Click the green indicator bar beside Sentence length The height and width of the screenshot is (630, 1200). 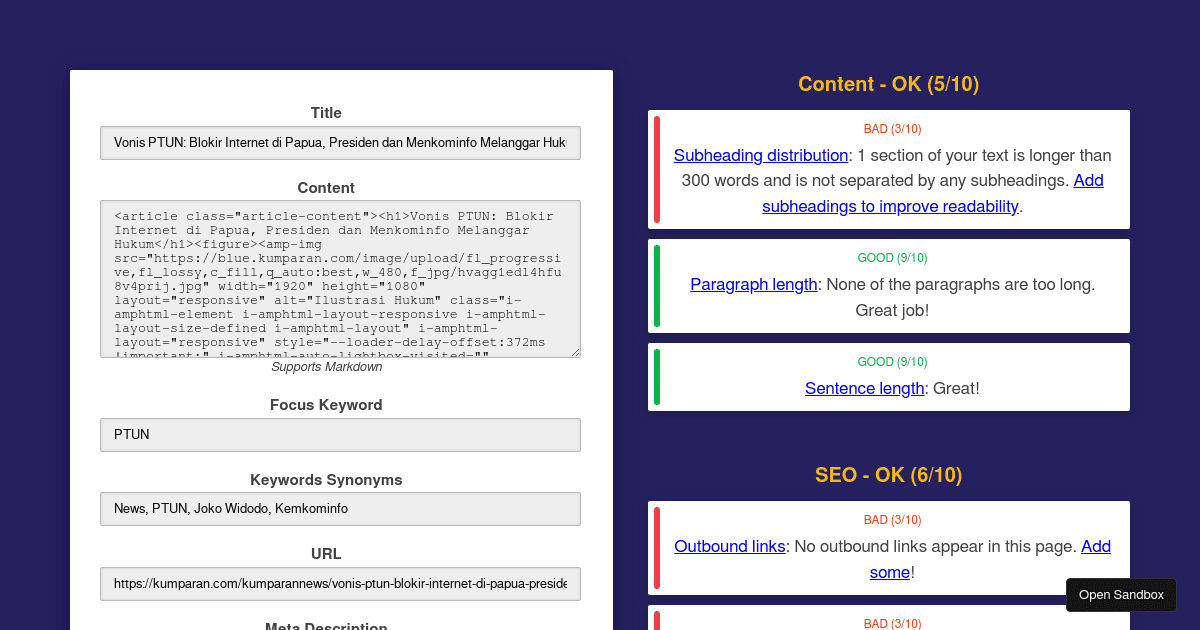click(657, 377)
